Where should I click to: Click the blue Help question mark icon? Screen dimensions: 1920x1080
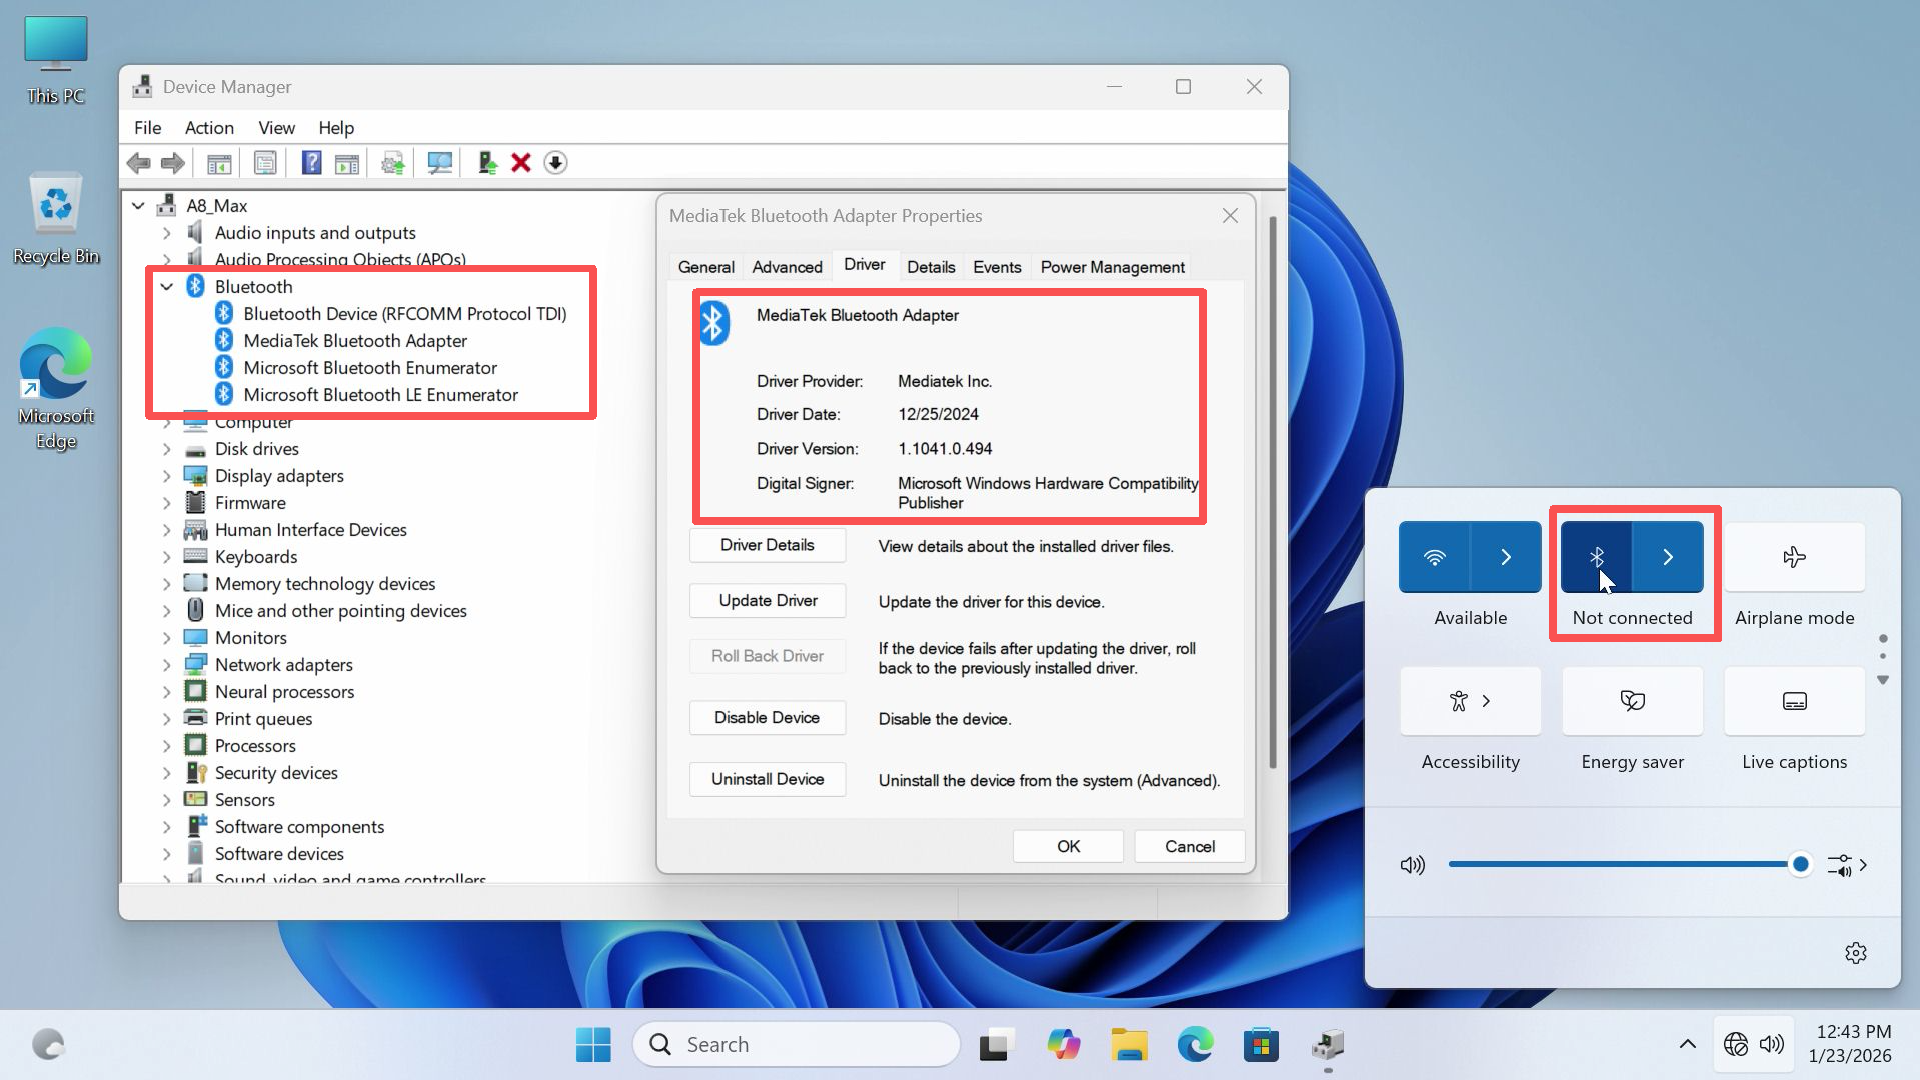tap(311, 163)
